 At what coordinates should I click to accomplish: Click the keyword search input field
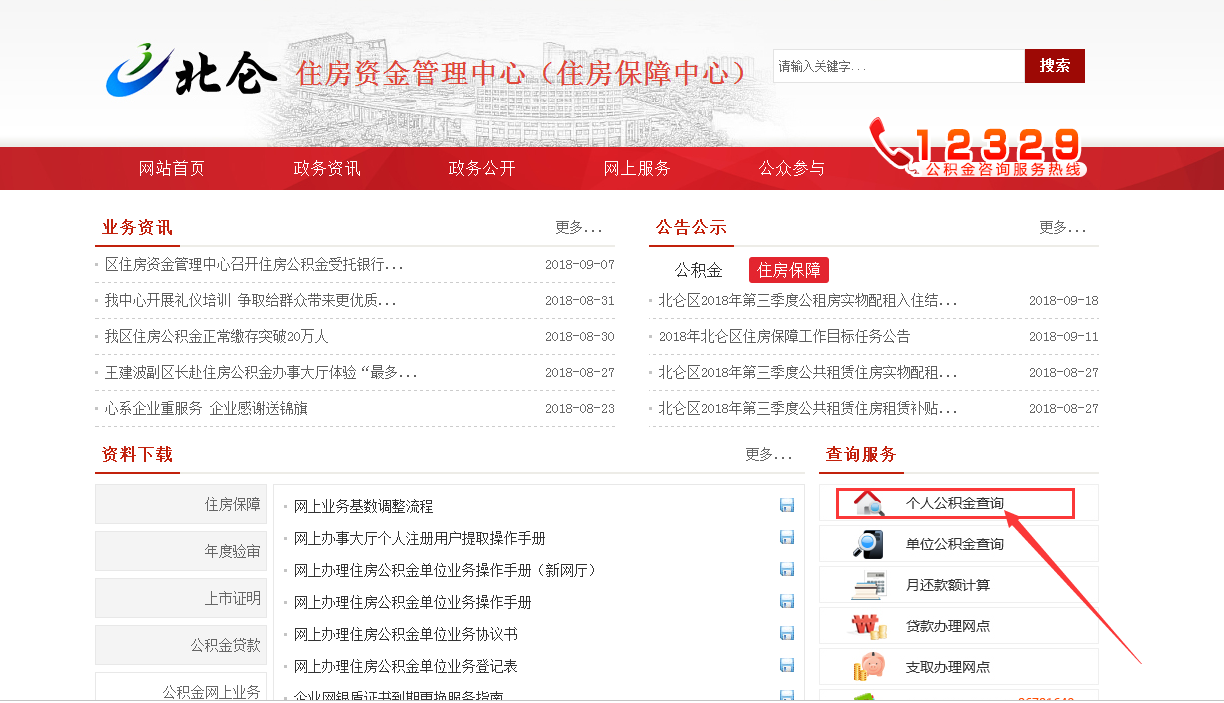897,66
